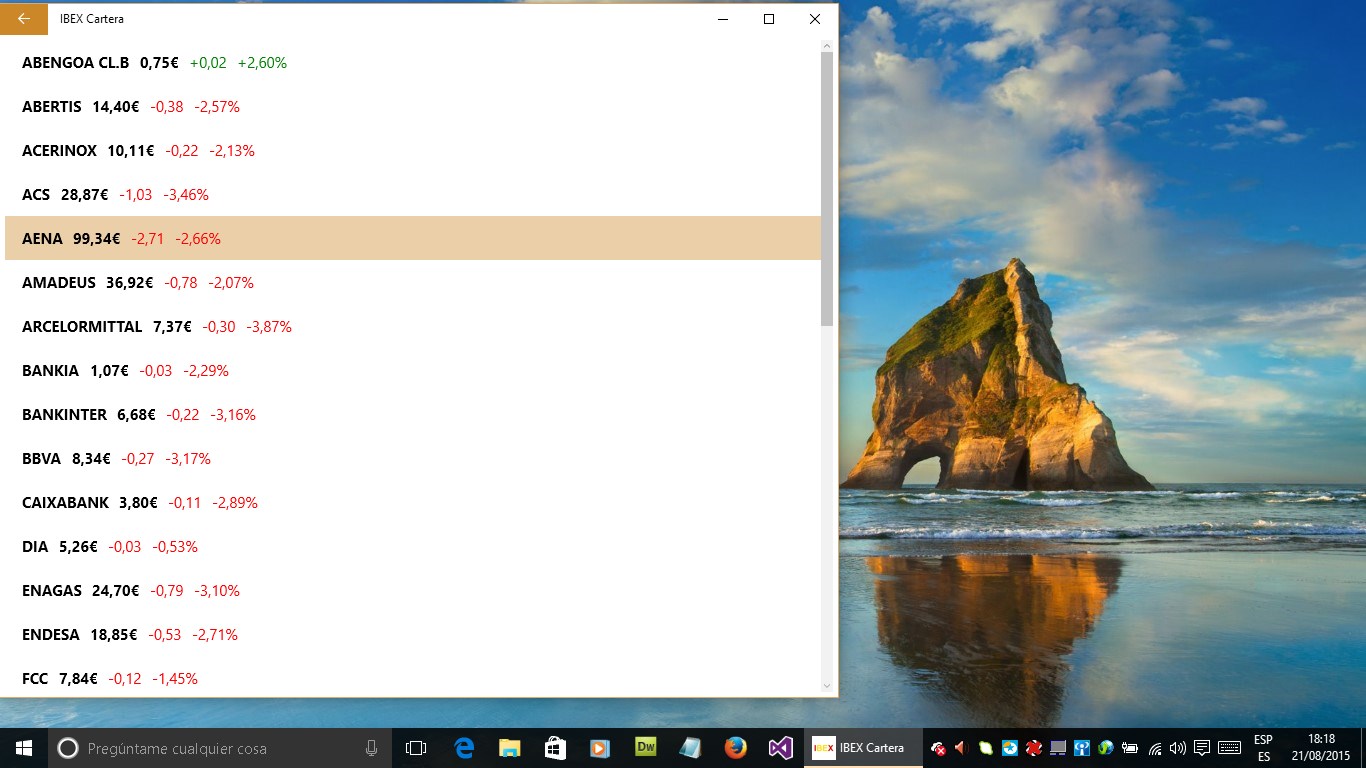Launch Dreamweaver from the taskbar
This screenshot has height=768, width=1366.
646,747
